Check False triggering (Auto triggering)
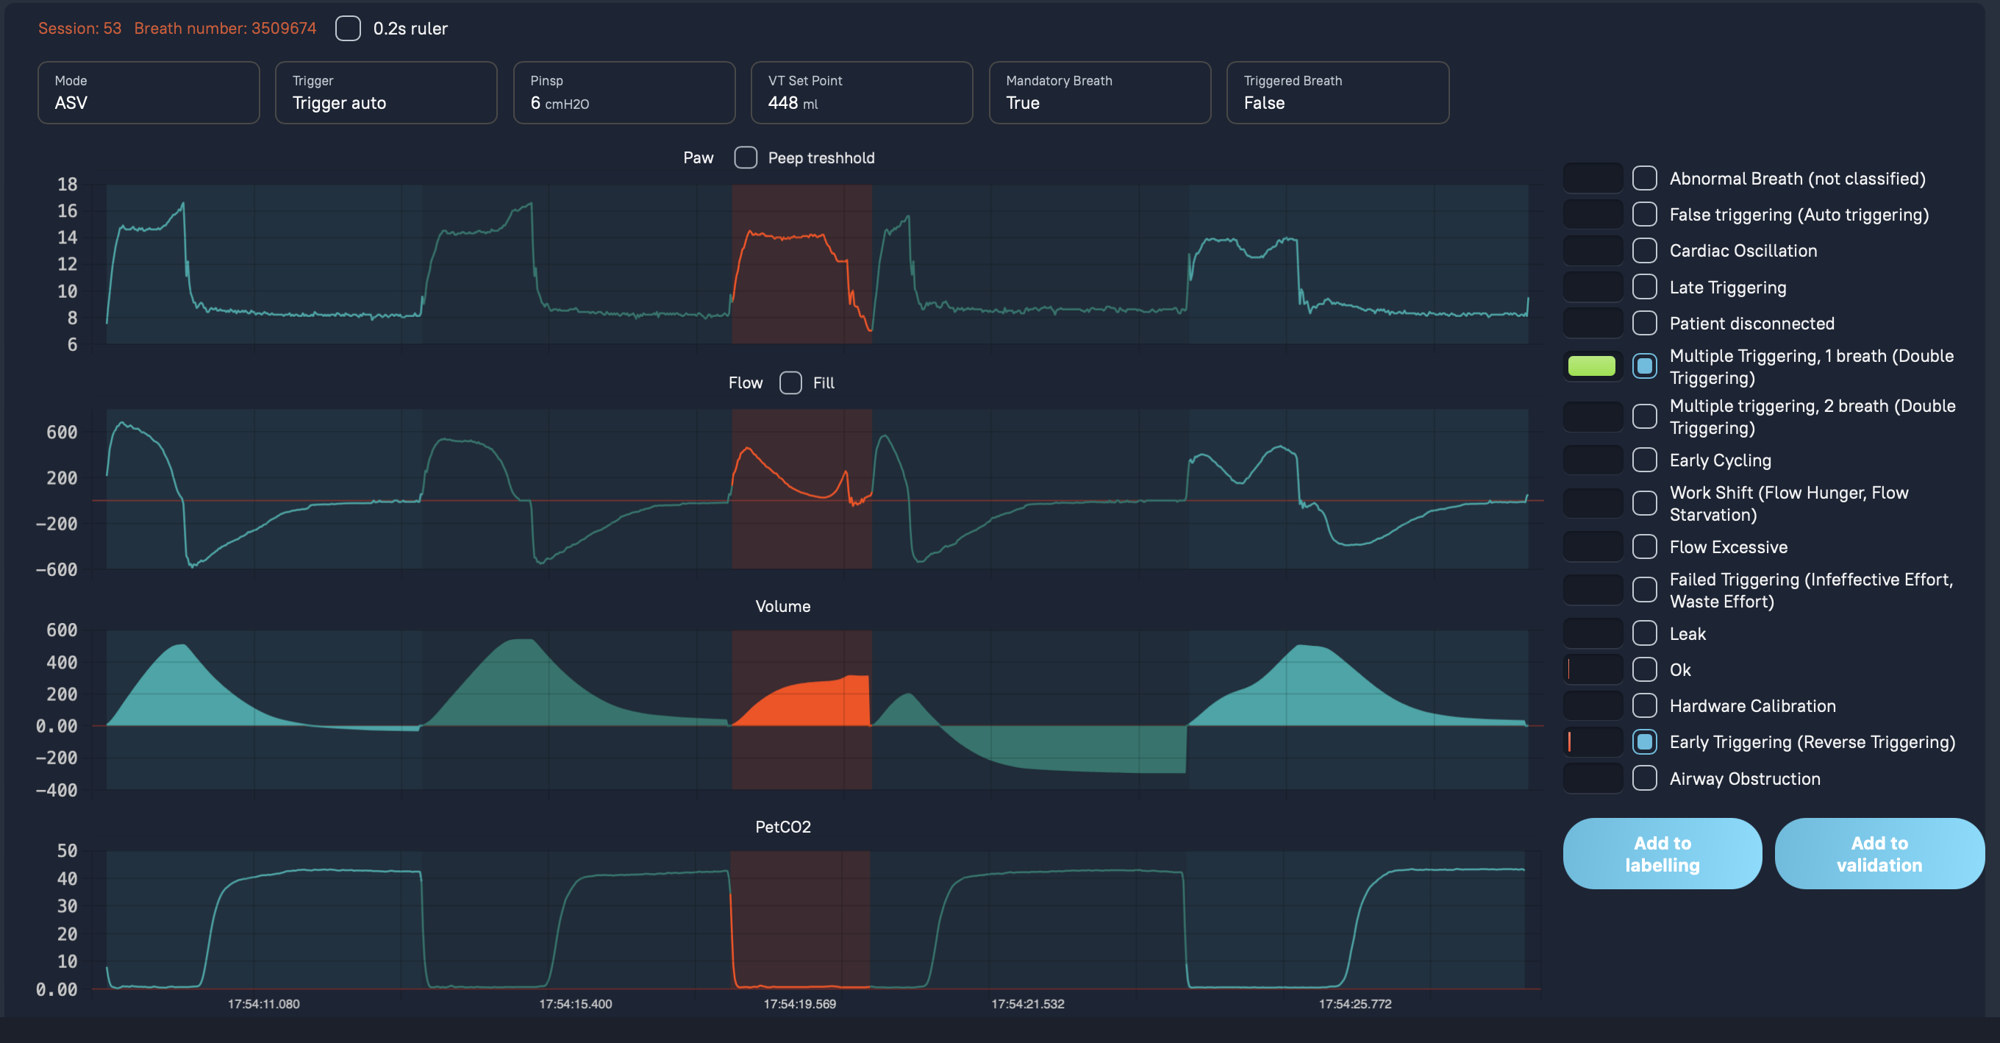 1645,214
